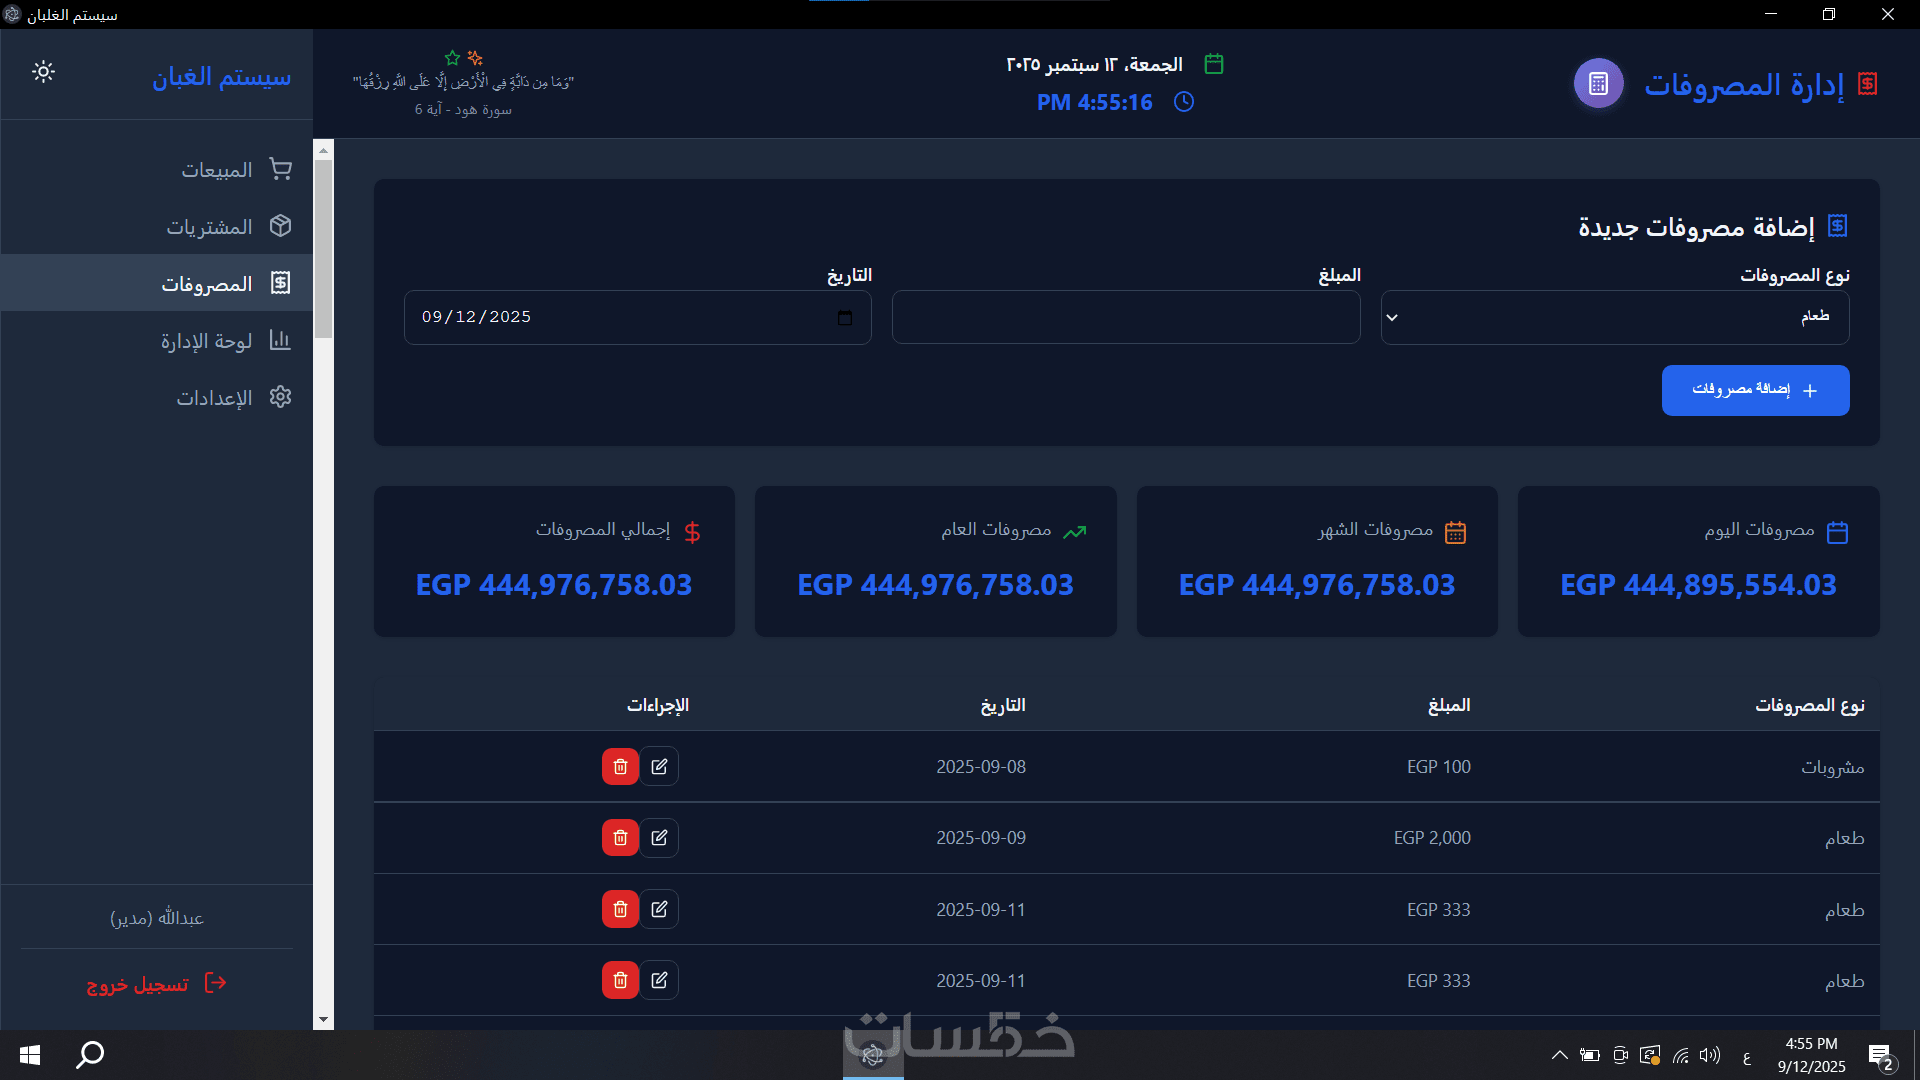Expand the نوع المصروفات type dropdown

click(1614, 318)
